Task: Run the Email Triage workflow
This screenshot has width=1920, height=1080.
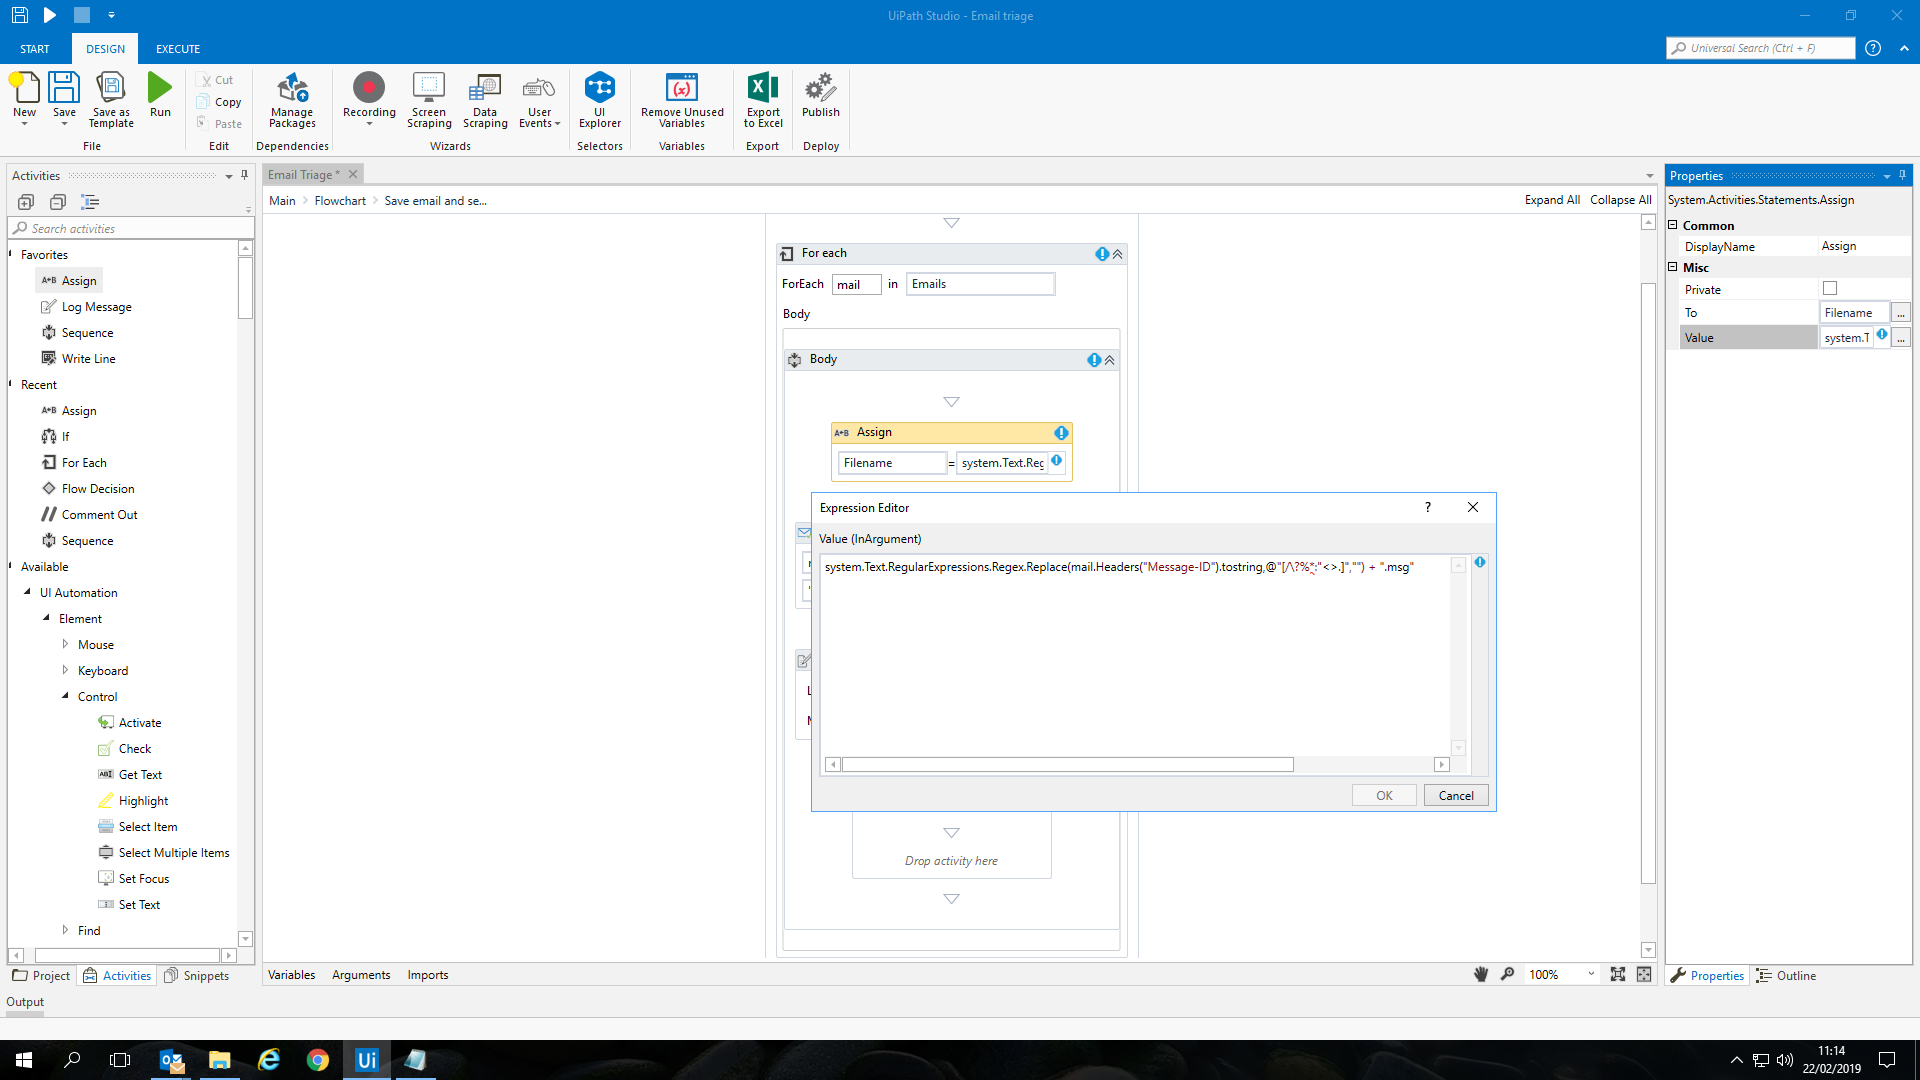Action: 160,95
